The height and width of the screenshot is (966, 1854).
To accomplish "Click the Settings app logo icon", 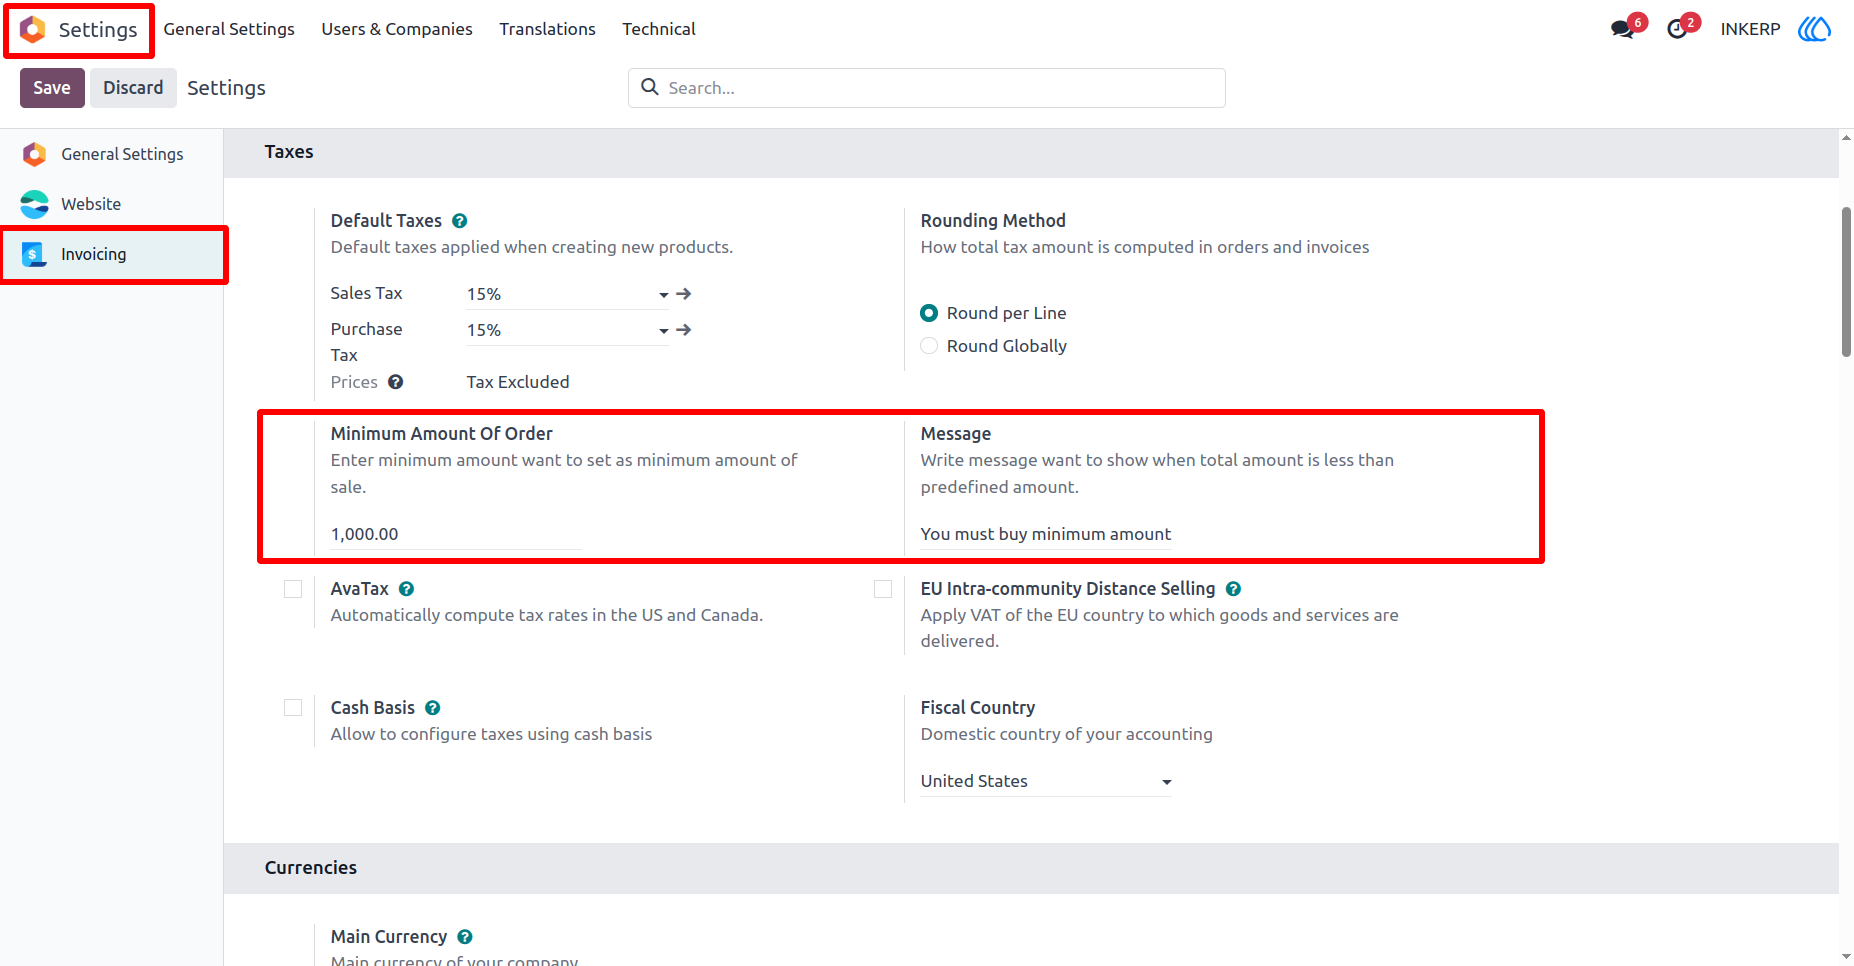I will 33,30.
